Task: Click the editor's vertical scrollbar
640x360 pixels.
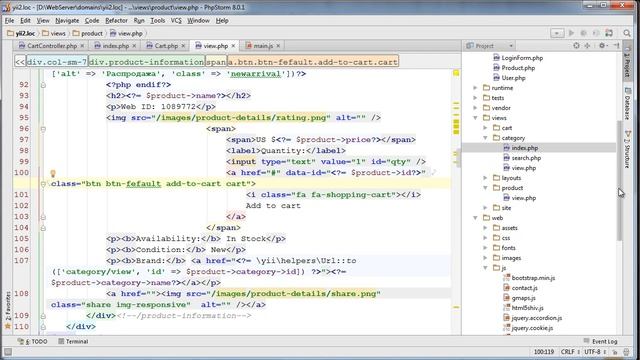Action: (x=459, y=157)
